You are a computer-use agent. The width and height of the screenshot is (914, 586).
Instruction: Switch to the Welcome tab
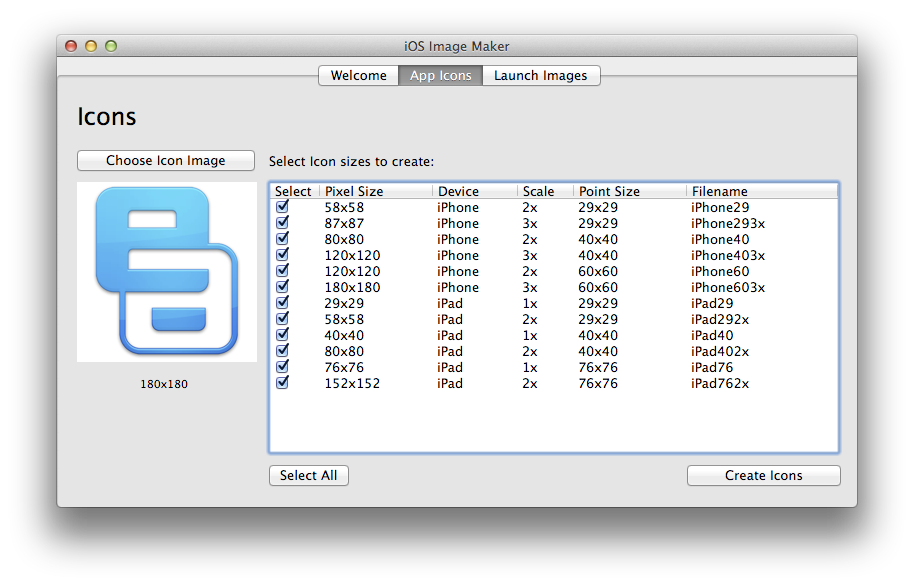(x=358, y=75)
